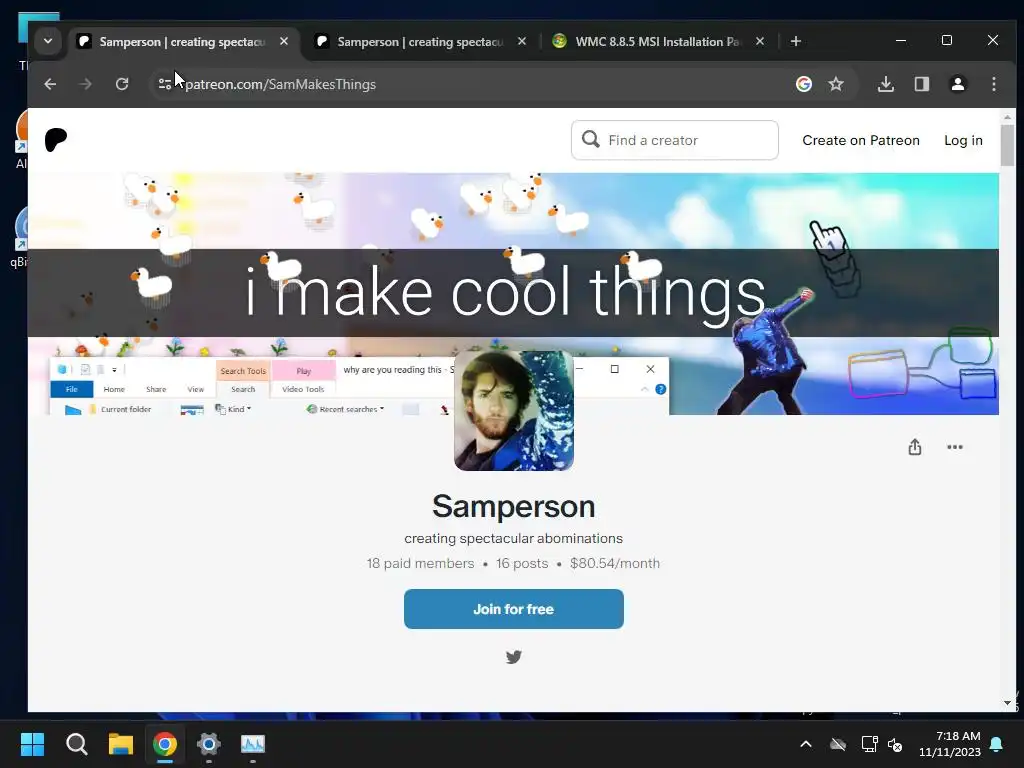Toggle Chrome side panel icon
Screen dimensions: 1024x768
pos(921,84)
